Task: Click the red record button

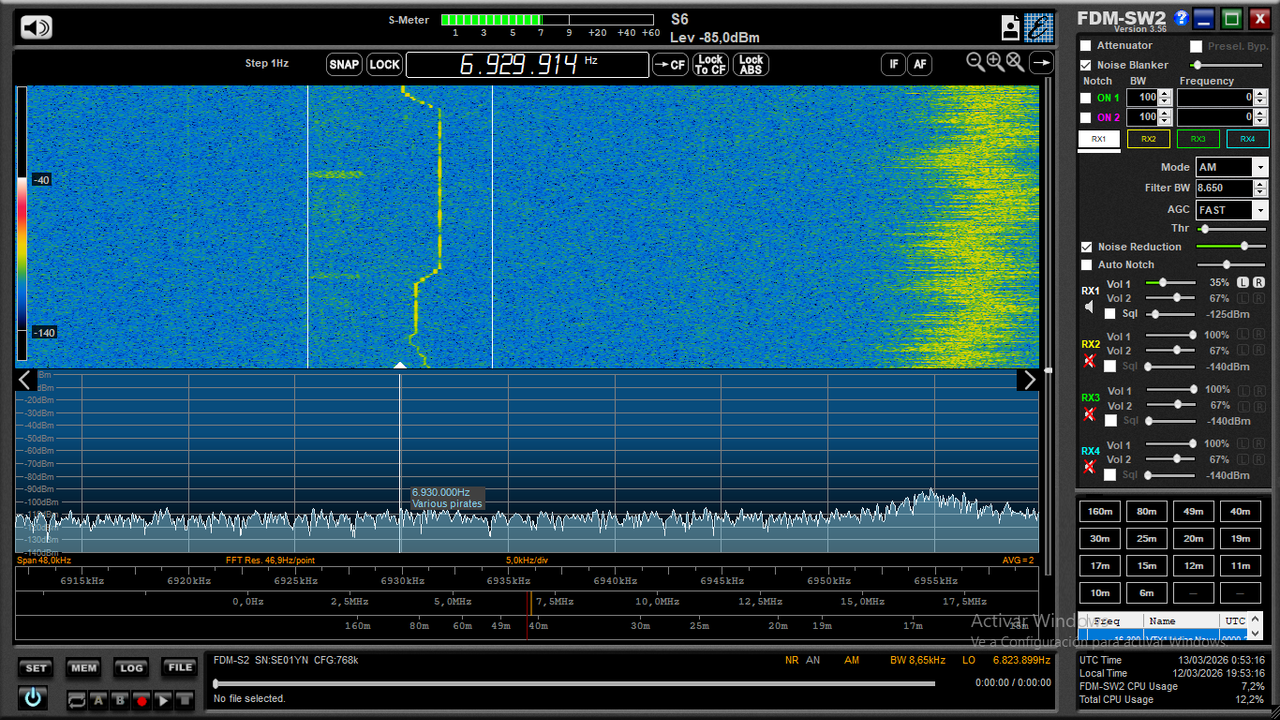Action: point(141,701)
